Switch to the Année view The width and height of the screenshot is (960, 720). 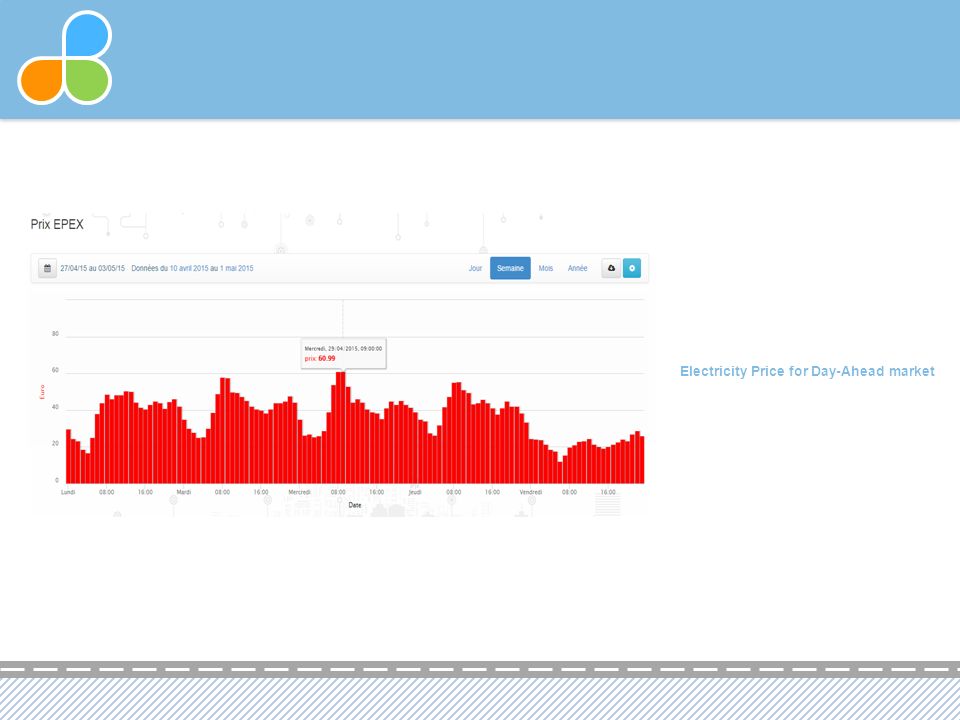tap(577, 268)
